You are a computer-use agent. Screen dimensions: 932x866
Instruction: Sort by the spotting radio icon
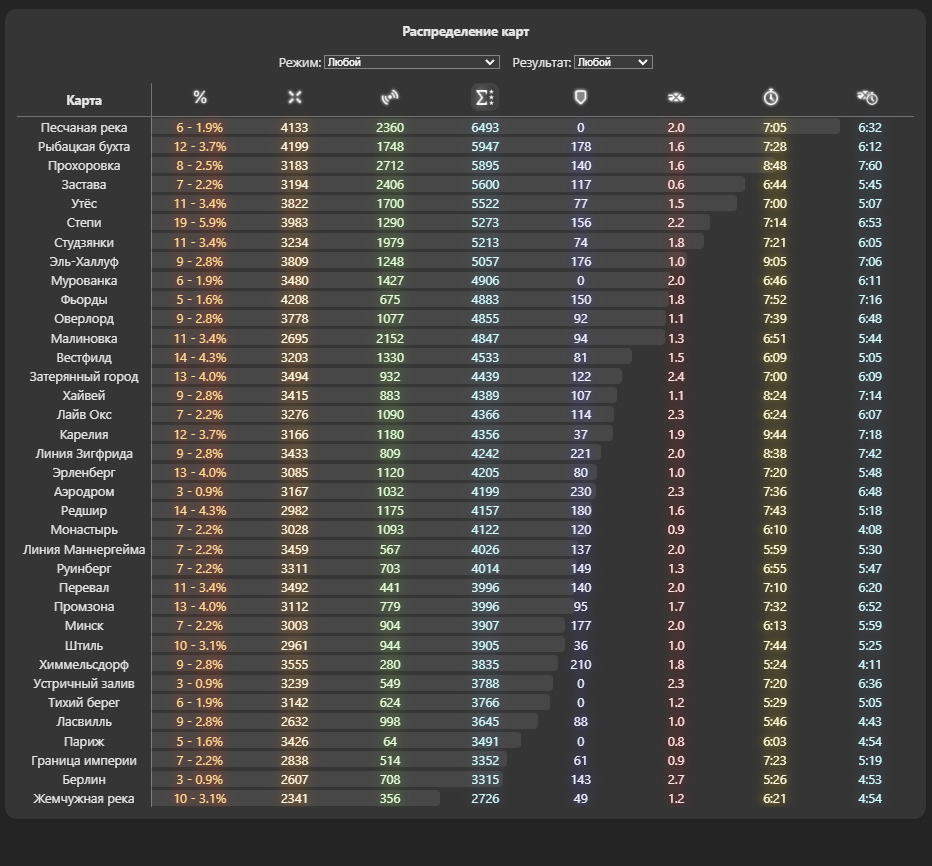pos(390,97)
